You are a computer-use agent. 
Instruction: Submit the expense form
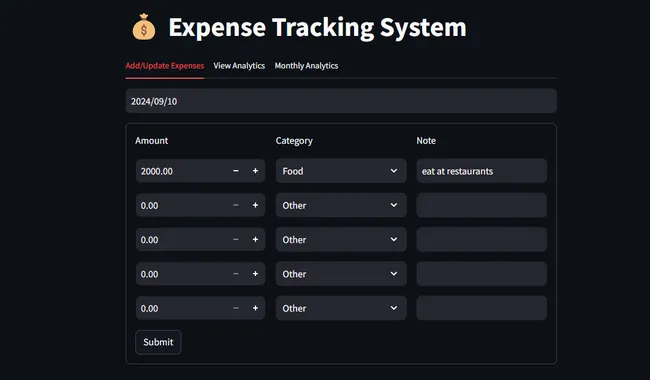[x=158, y=342]
